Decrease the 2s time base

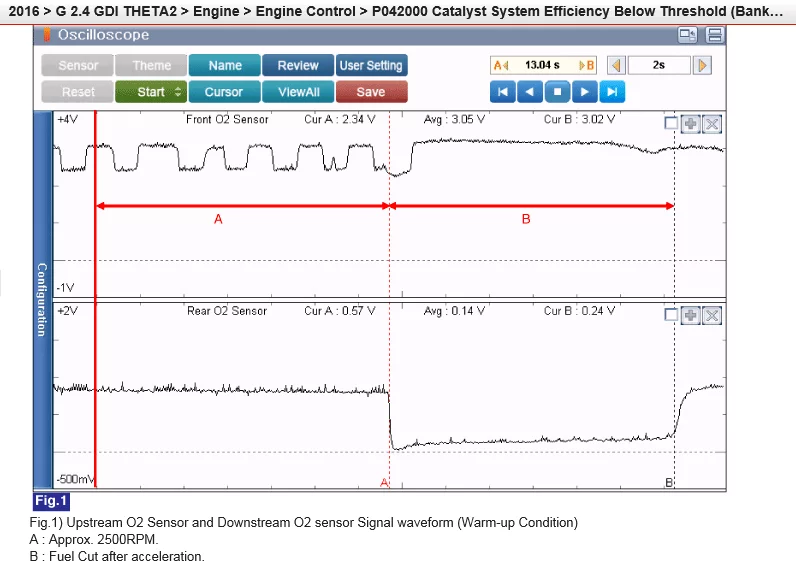[616, 65]
